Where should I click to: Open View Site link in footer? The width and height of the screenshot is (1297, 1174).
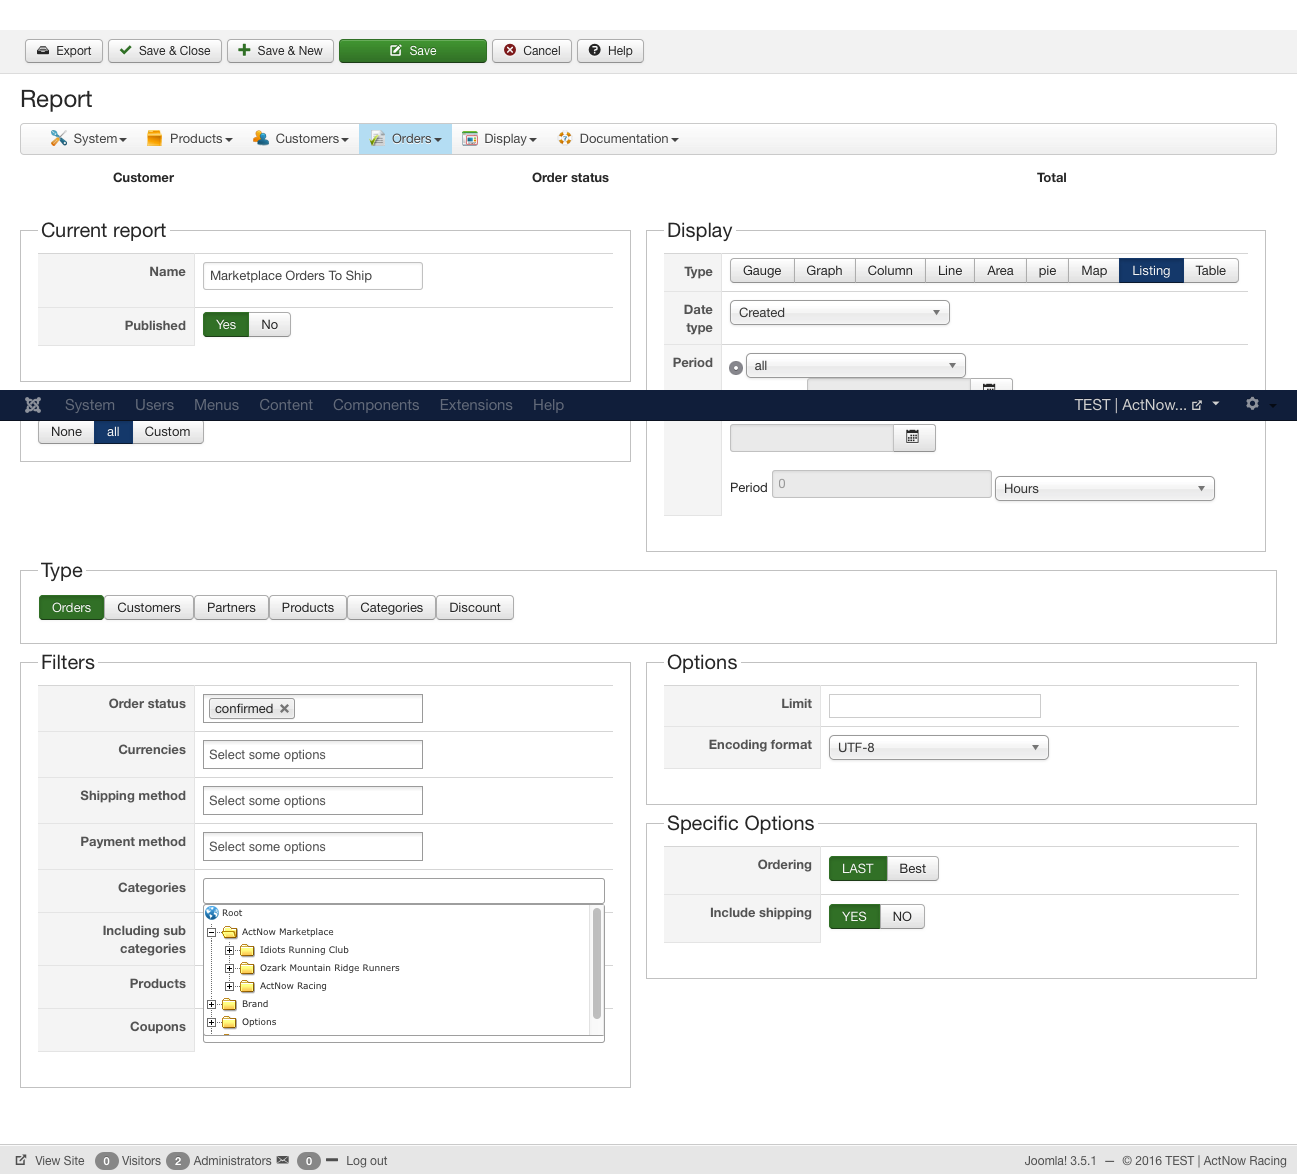pos(50,1161)
